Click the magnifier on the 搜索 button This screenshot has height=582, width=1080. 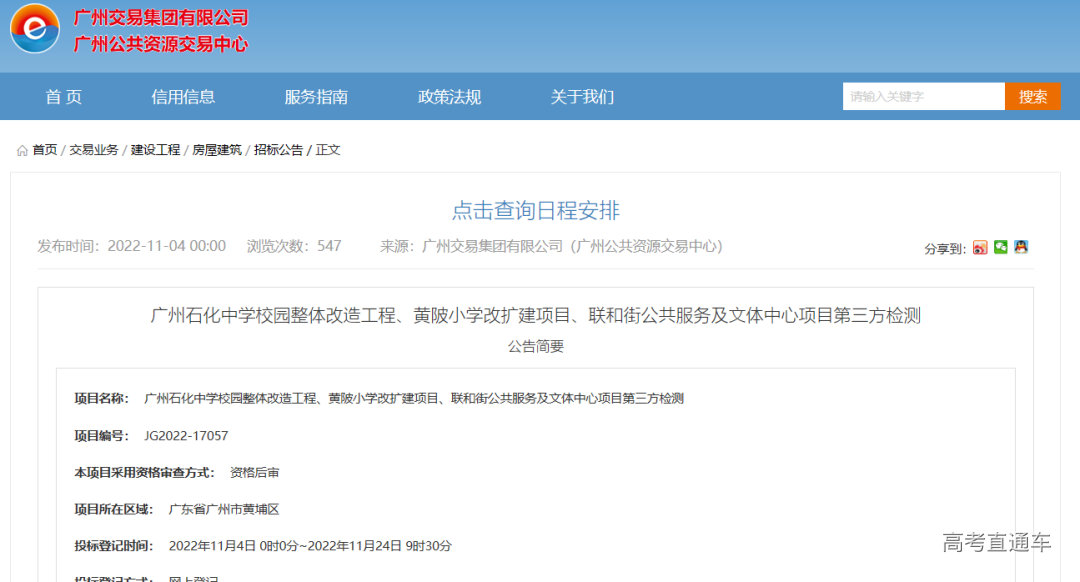pos(1033,96)
